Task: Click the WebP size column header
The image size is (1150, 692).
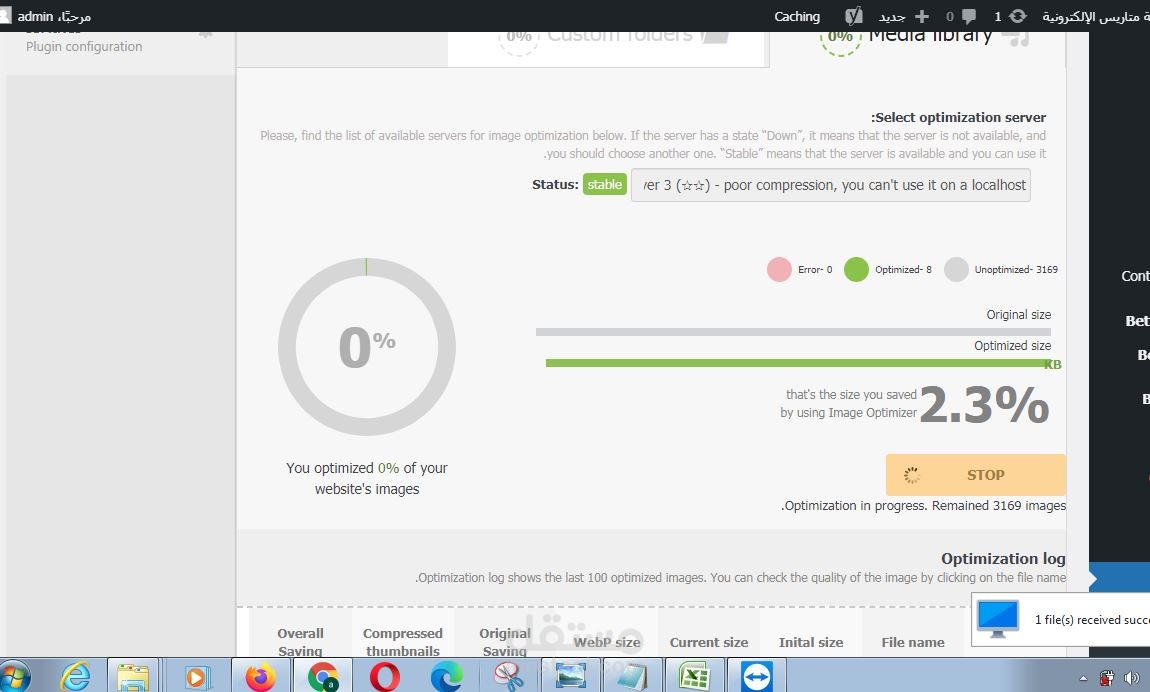Action: (607, 642)
